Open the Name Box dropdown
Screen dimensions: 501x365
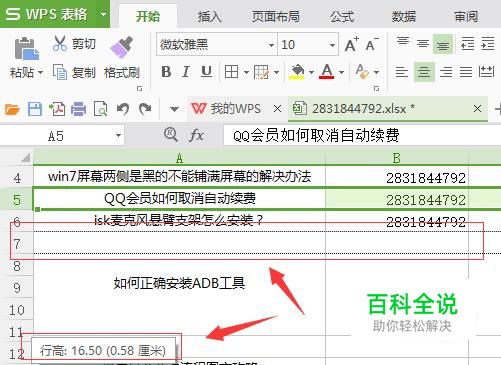[118, 136]
